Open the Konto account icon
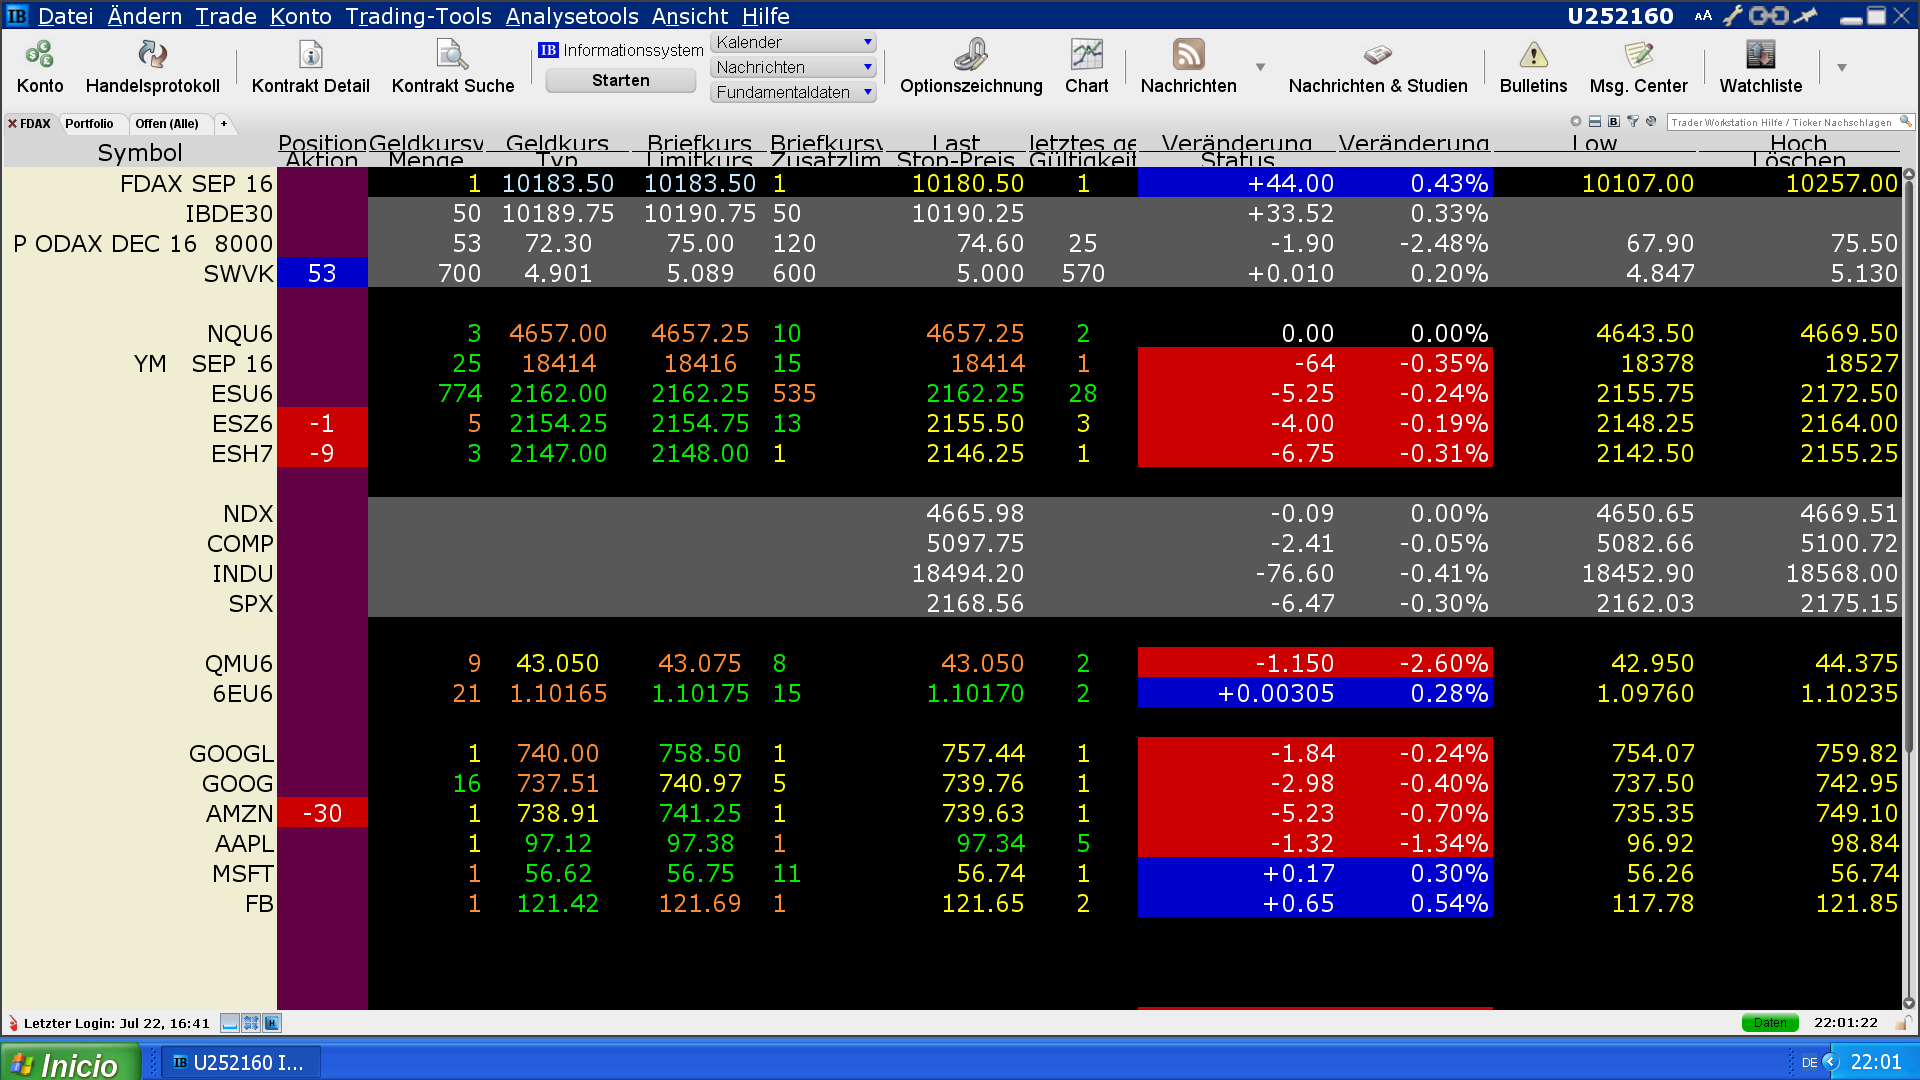 [x=40, y=55]
